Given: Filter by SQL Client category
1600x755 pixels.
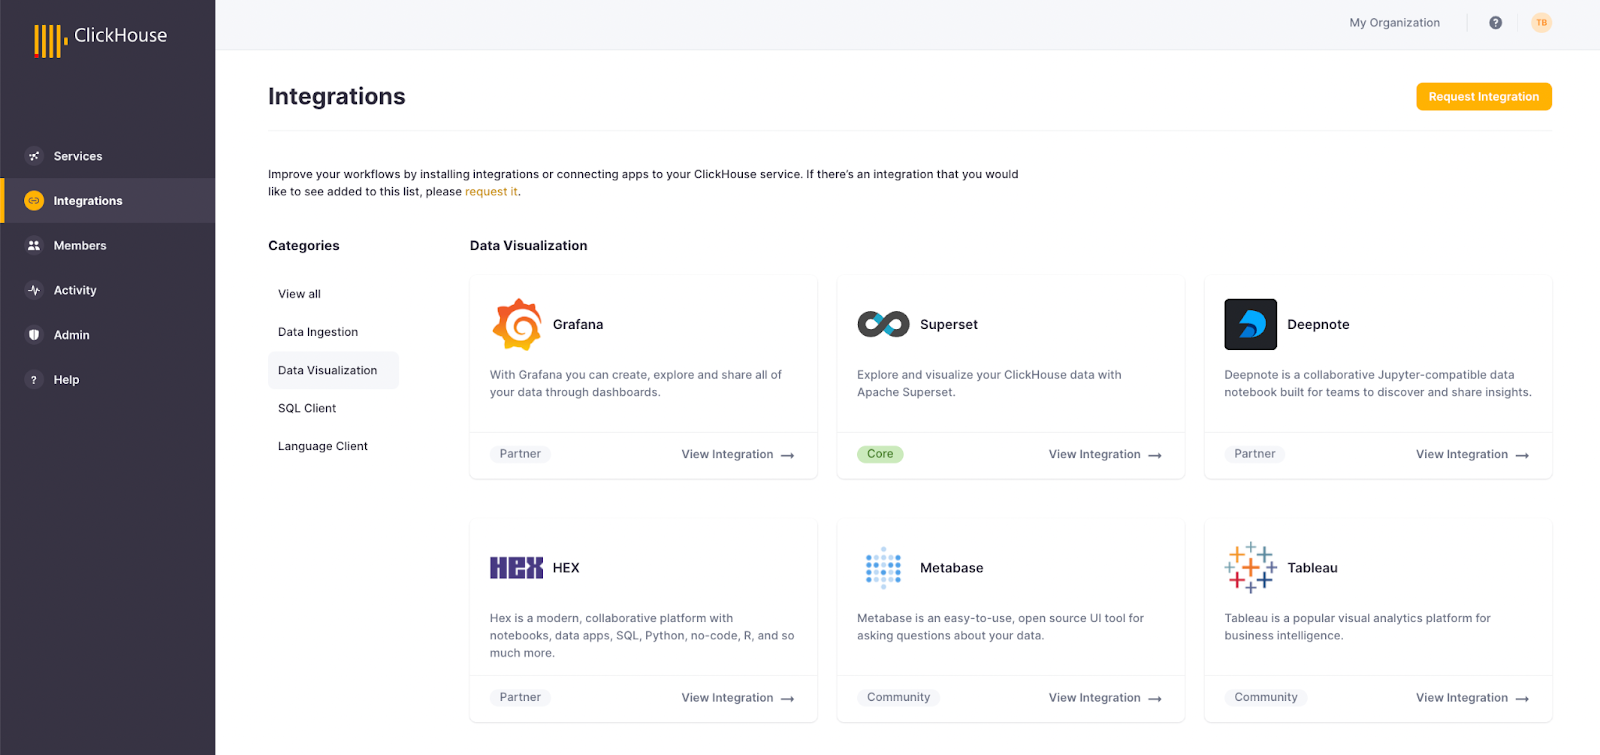Looking at the screenshot, I should 307,408.
